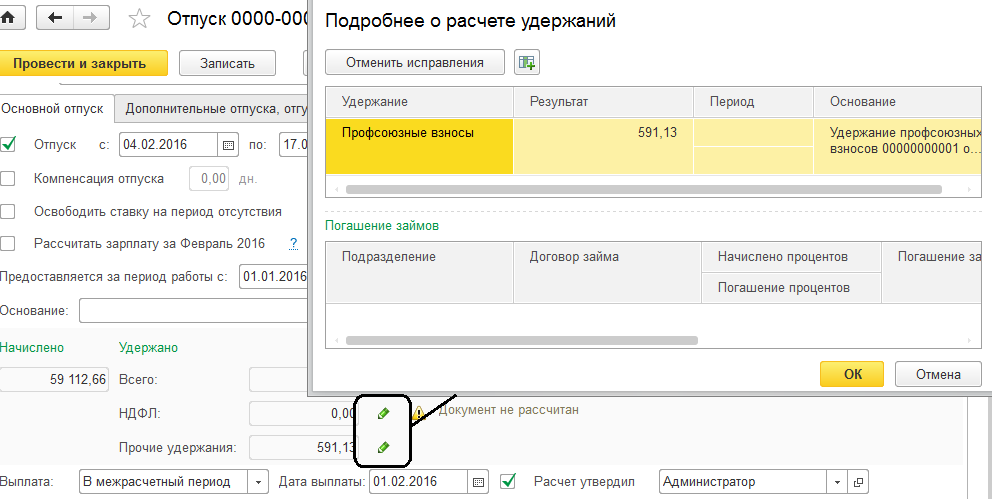The height and width of the screenshot is (499, 992).
Task: Click the Удержание column header
Action: pyautogui.click(x=419, y=102)
